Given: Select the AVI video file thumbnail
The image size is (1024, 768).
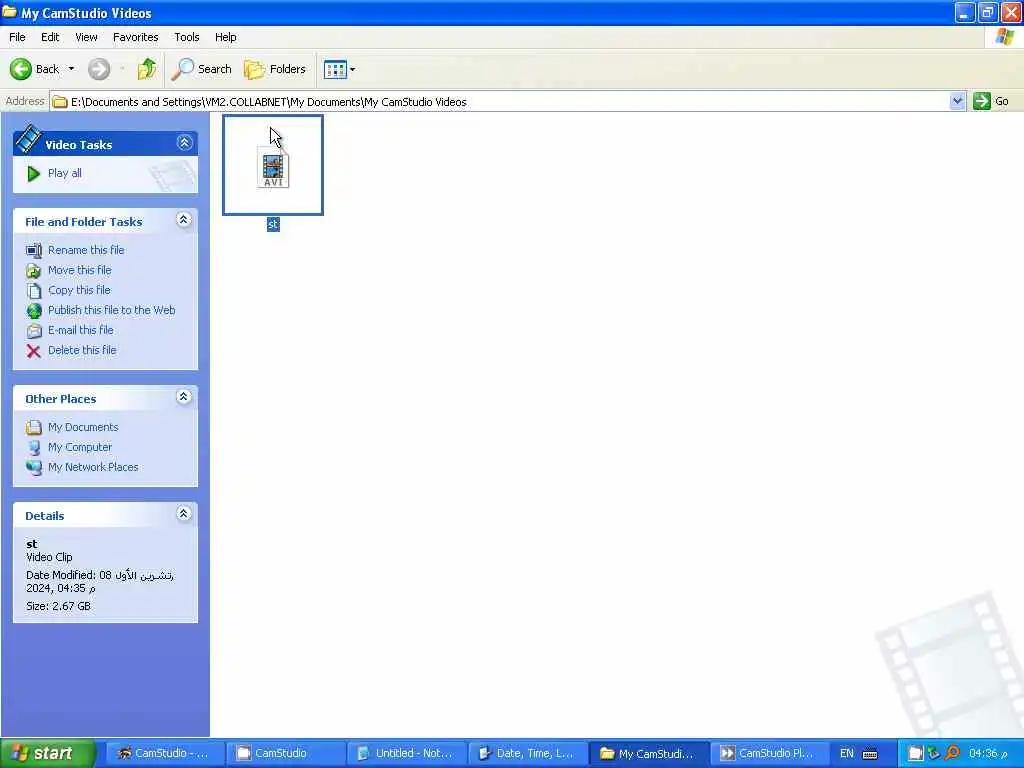Looking at the screenshot, I should (x=273, y=165).
